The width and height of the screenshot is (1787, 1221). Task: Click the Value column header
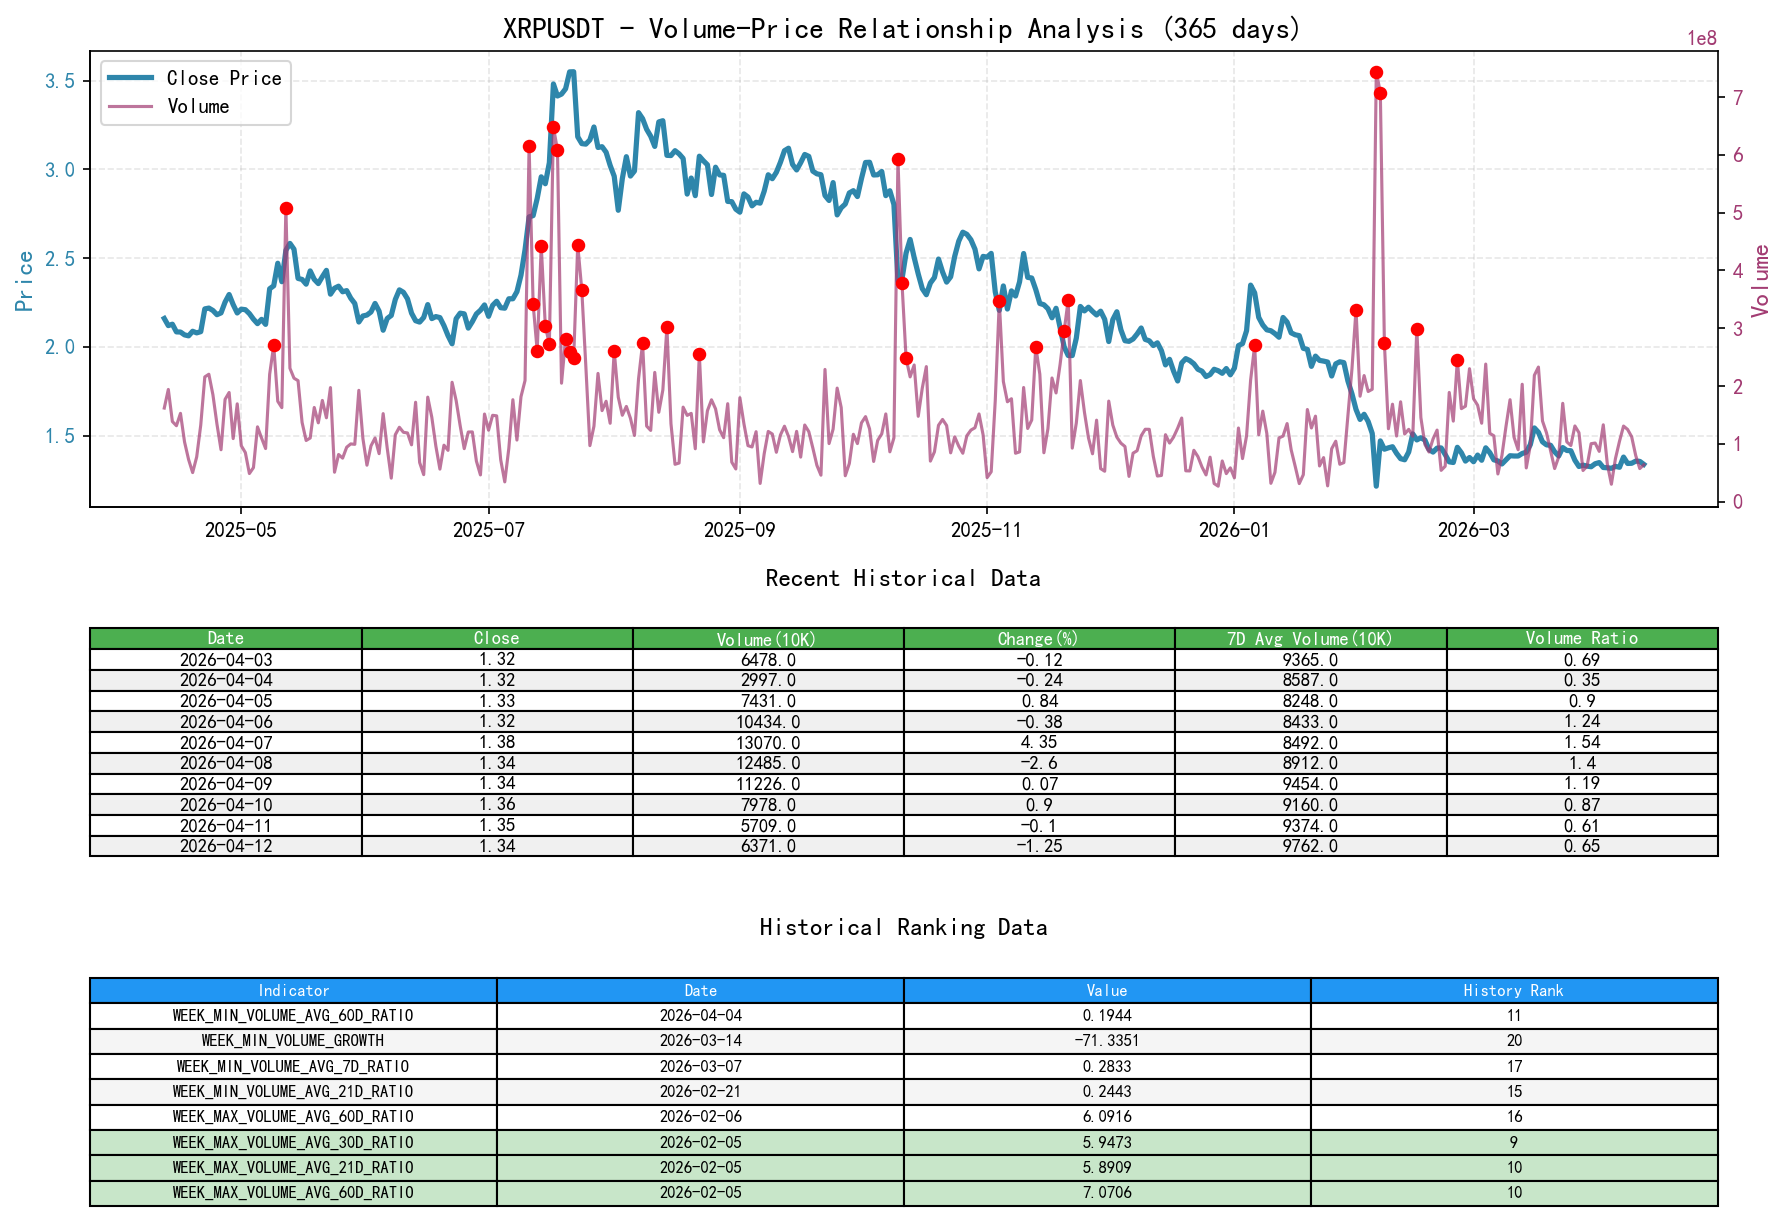point(1107,991)
